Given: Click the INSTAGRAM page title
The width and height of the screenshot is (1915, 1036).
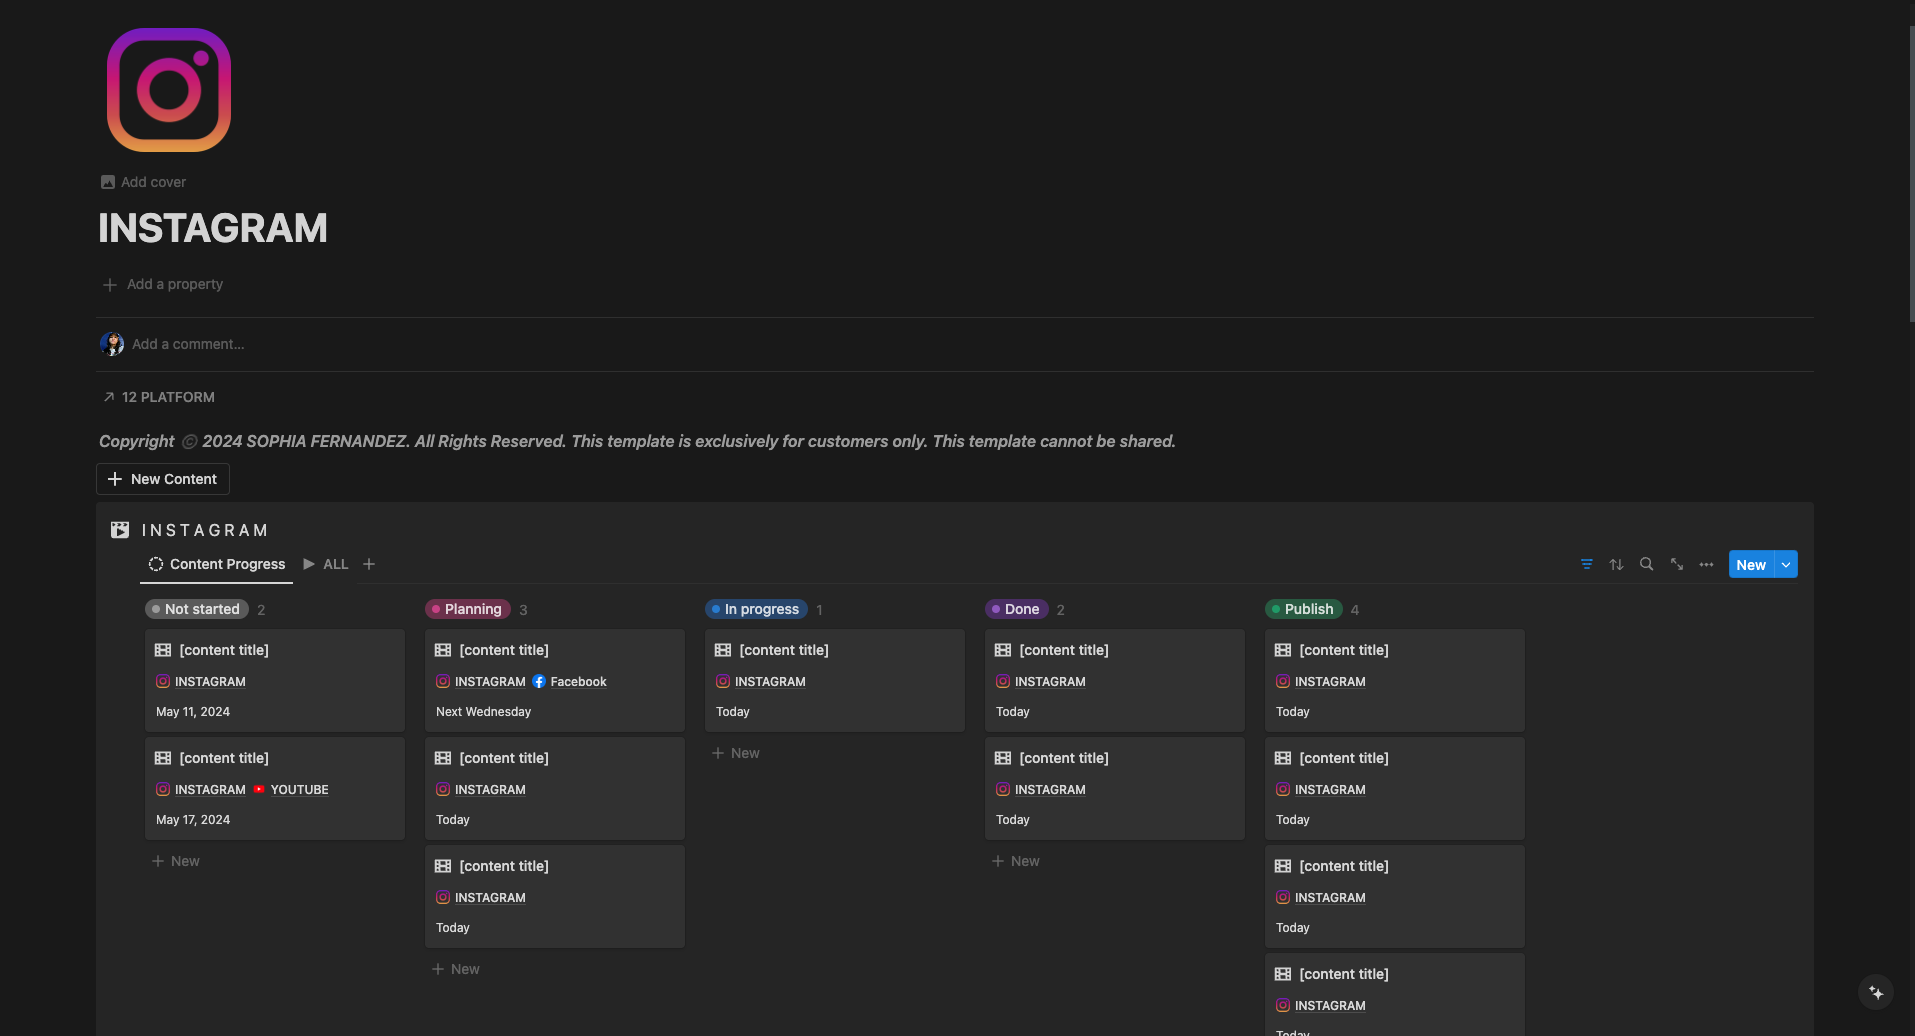Looking at the screenshot, I should (x=213, y=228).
